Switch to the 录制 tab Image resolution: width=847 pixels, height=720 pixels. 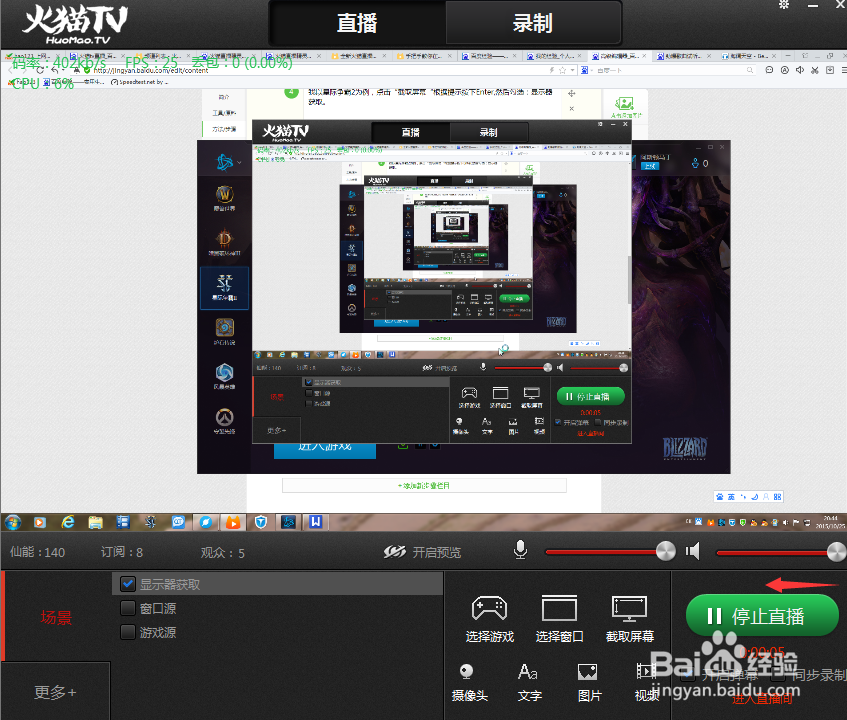point(533,23)
